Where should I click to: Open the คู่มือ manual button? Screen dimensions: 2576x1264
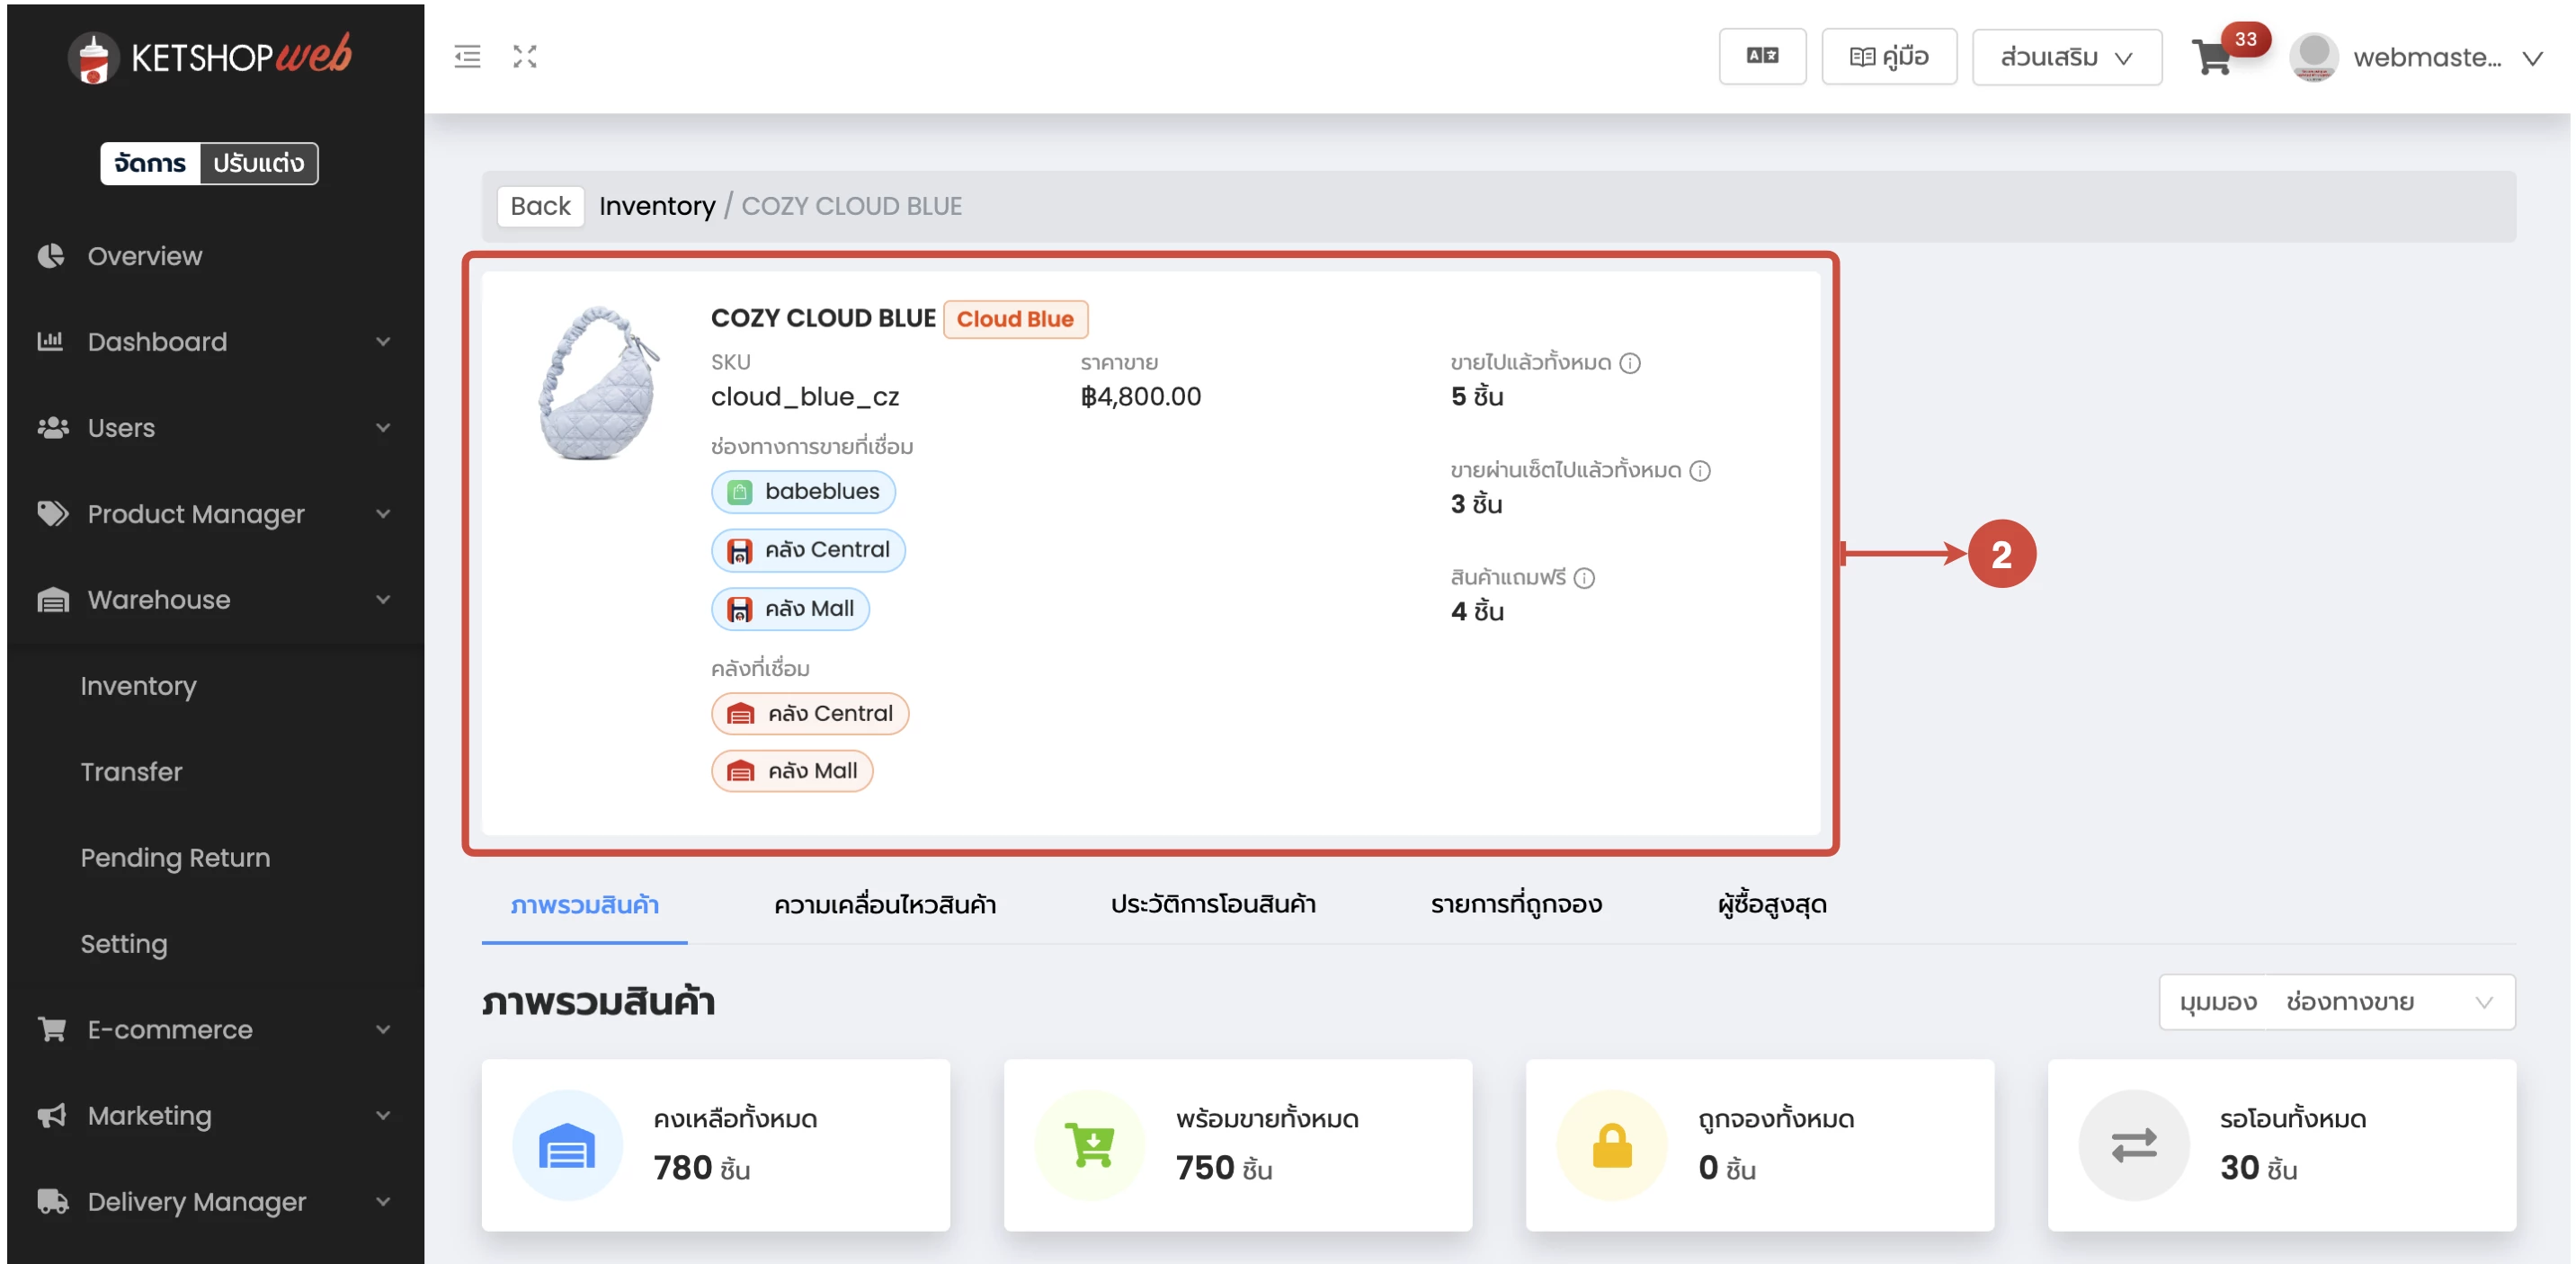click(x=1889, y=57)
